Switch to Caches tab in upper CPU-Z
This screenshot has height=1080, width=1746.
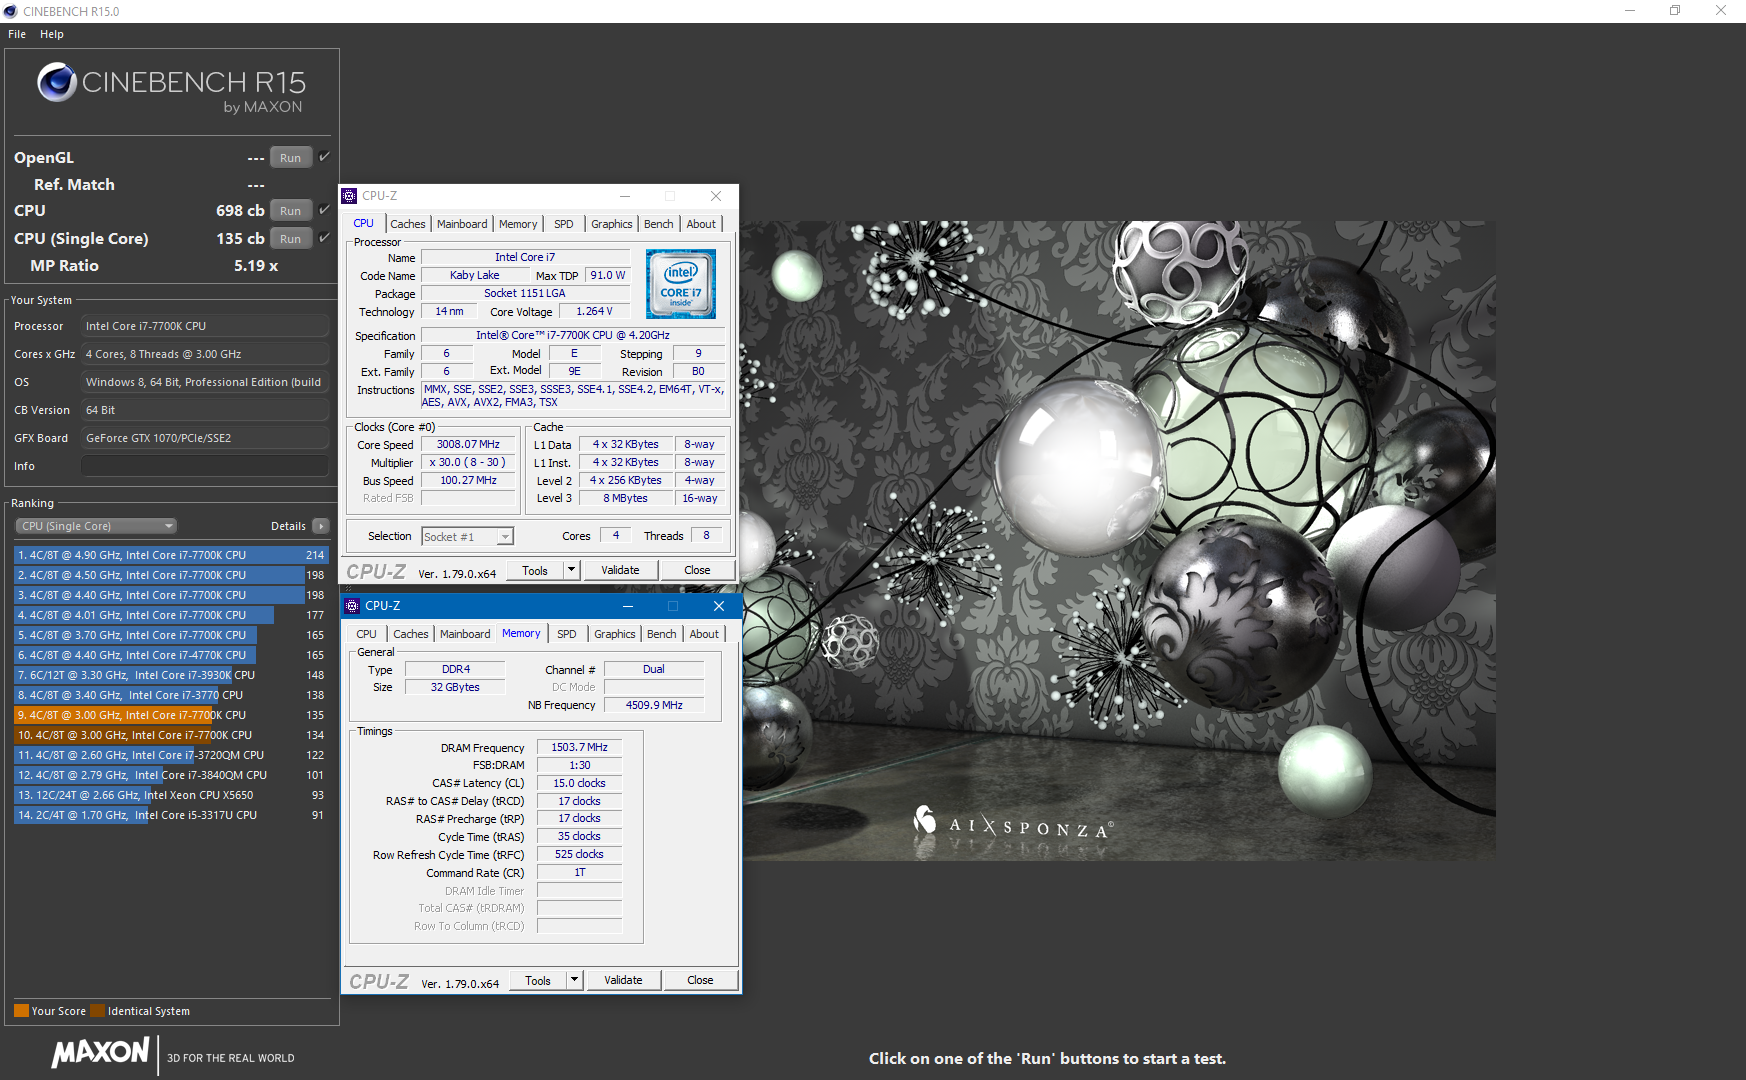pyautogui.click(x=408, y=224)
